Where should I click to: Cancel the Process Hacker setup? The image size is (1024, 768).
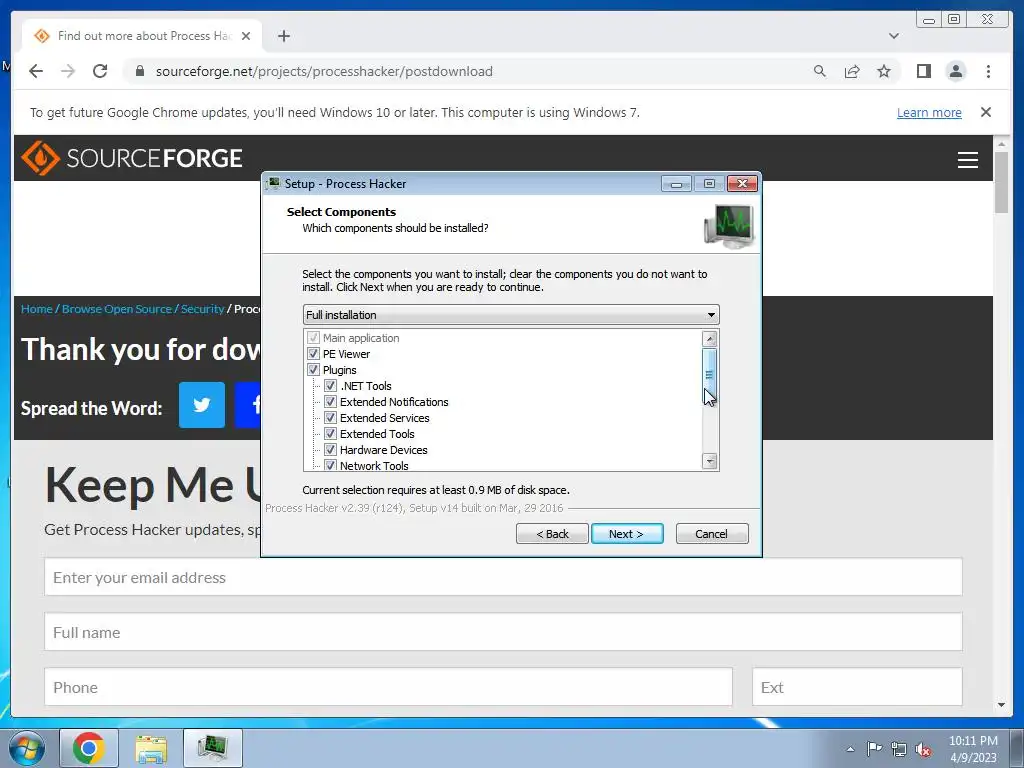coord(712,534)
